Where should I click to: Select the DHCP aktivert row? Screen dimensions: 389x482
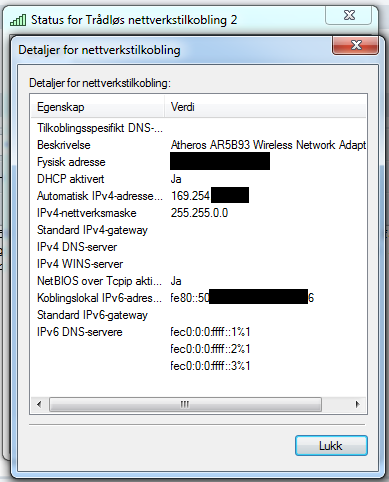point(199,179)
